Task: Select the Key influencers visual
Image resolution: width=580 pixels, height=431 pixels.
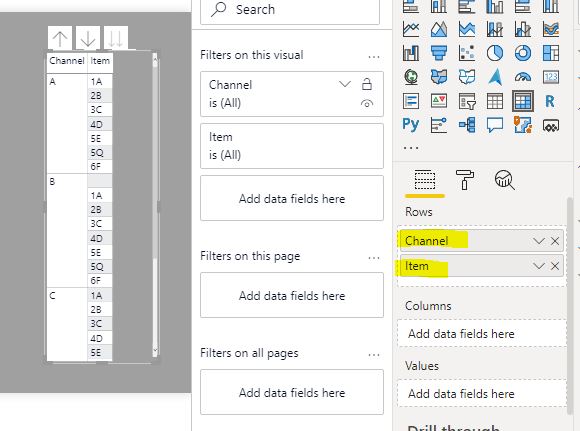Action: tap(439, 125)
